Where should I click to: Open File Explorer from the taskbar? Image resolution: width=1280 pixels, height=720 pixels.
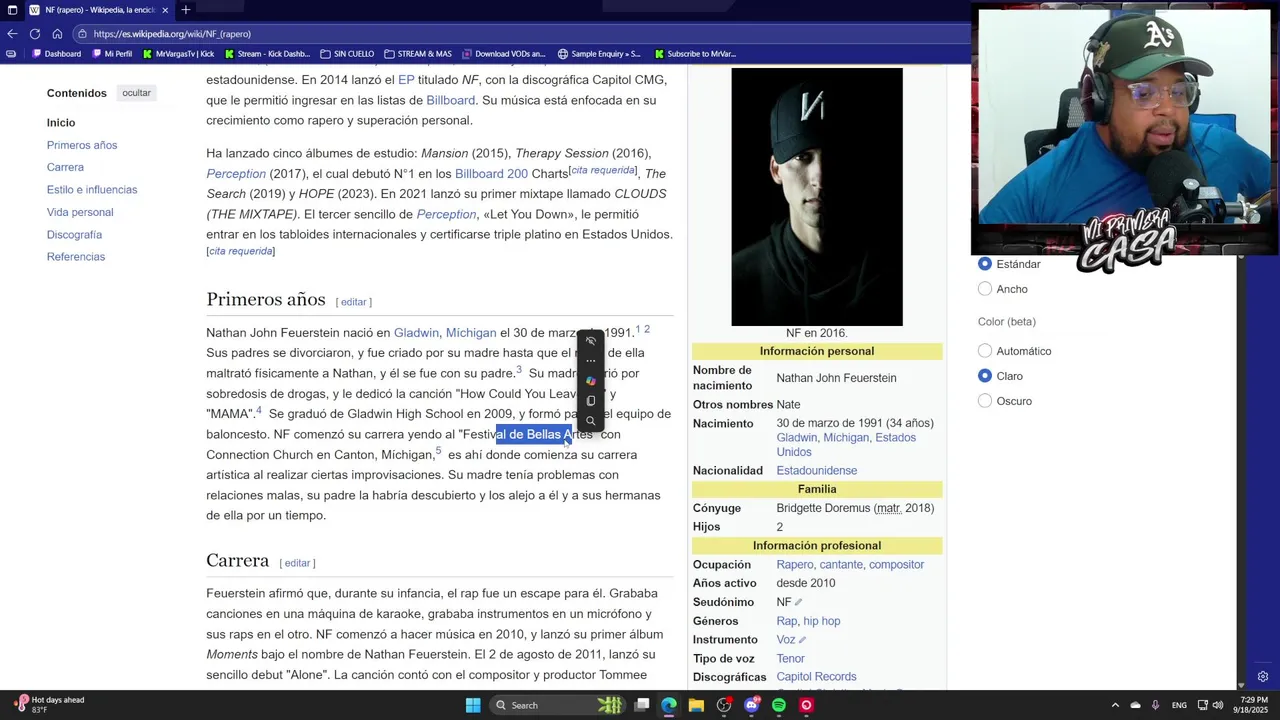696,705
